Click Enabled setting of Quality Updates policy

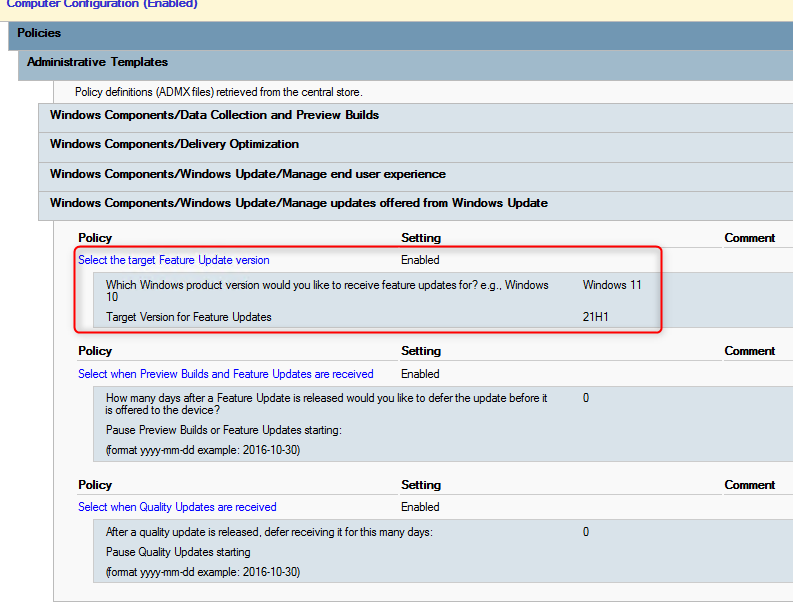coord(420,507)
